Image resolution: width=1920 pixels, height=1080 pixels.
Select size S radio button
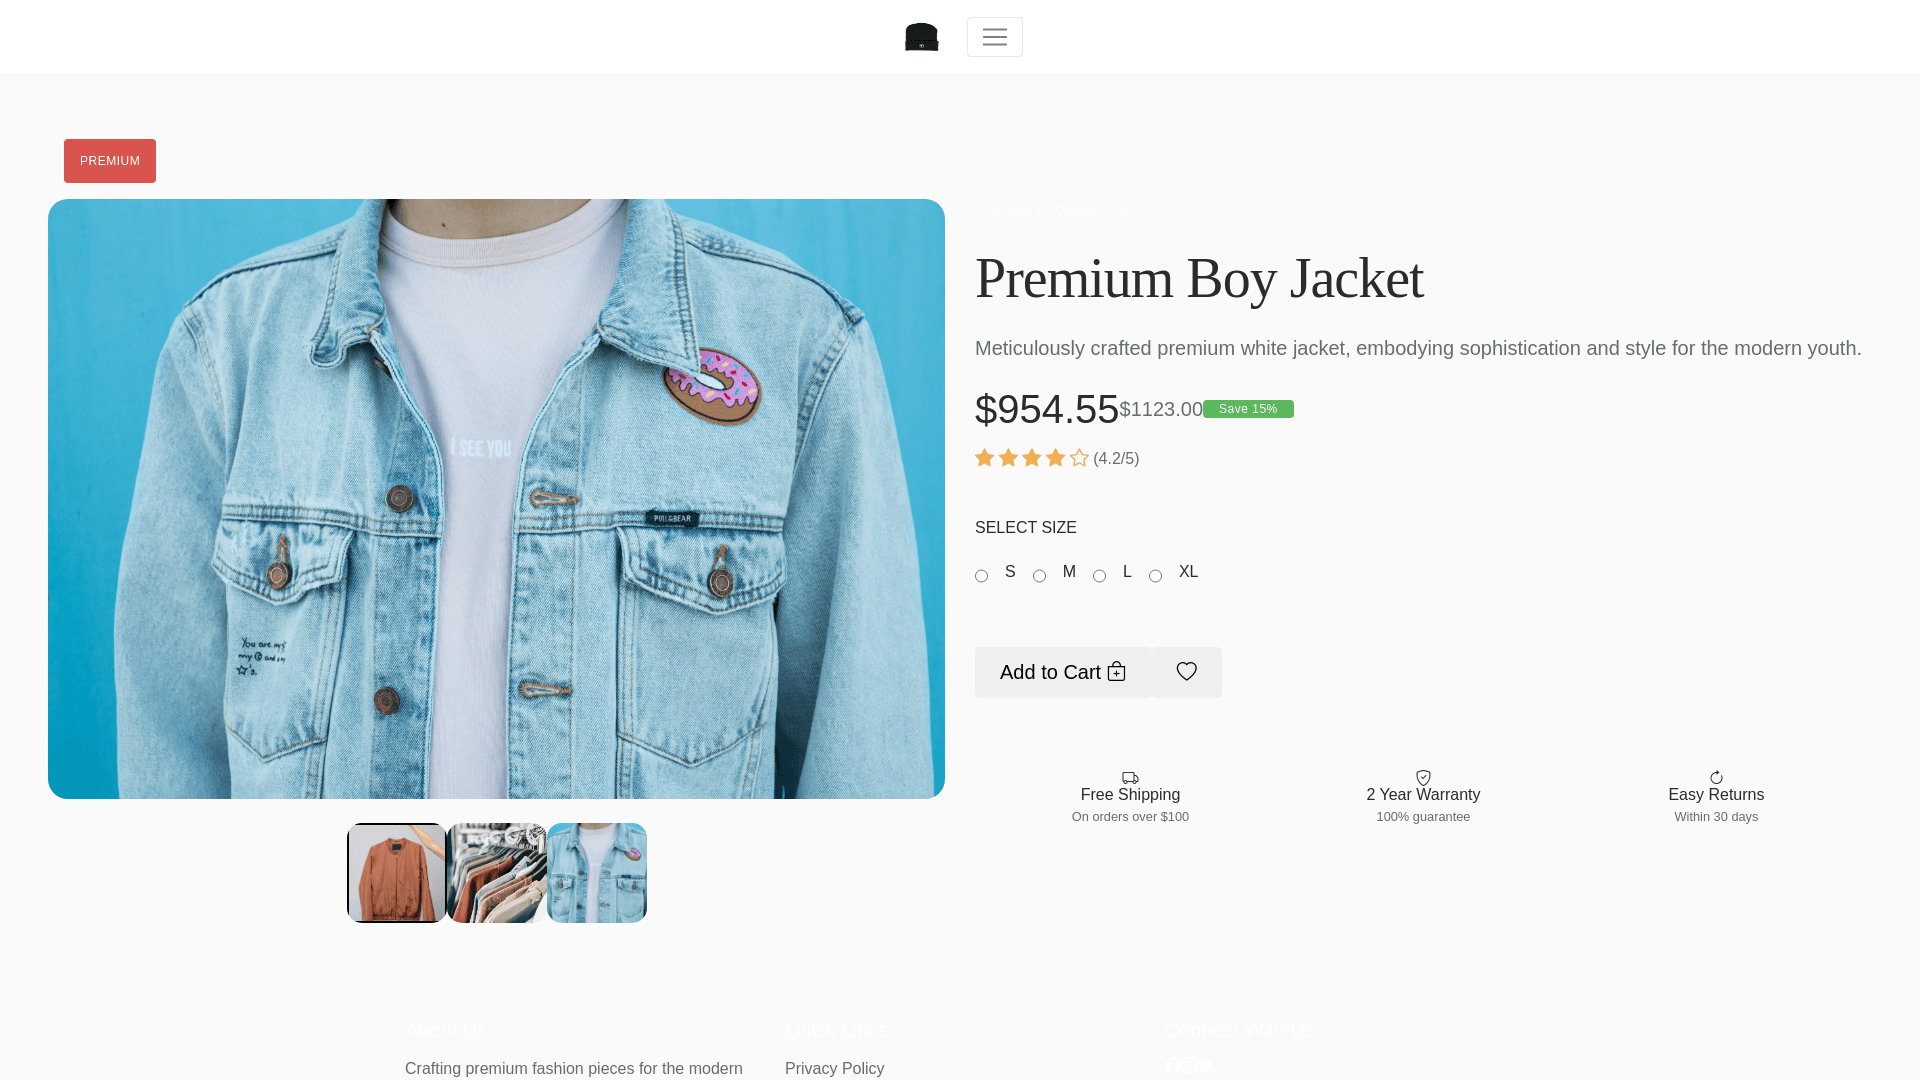click(981, 576)
